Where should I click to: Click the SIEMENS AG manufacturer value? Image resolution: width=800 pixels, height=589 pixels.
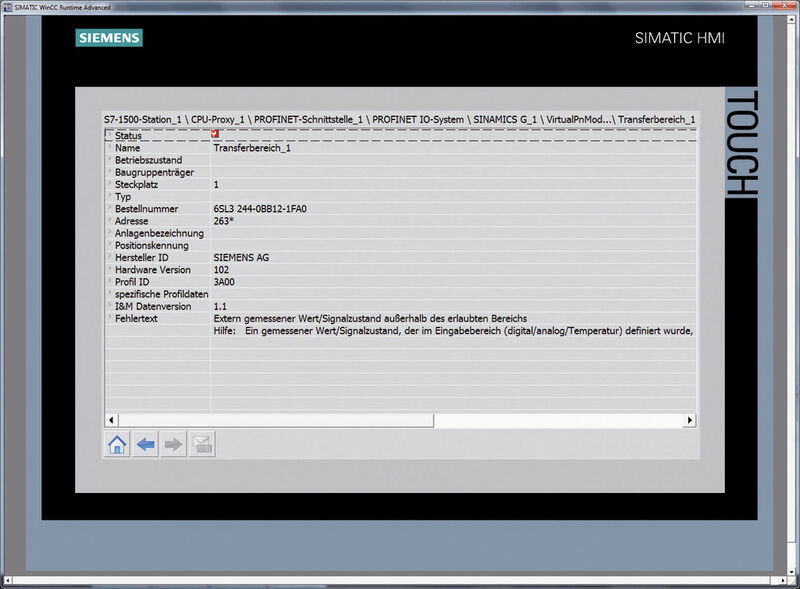coord(241,258)
